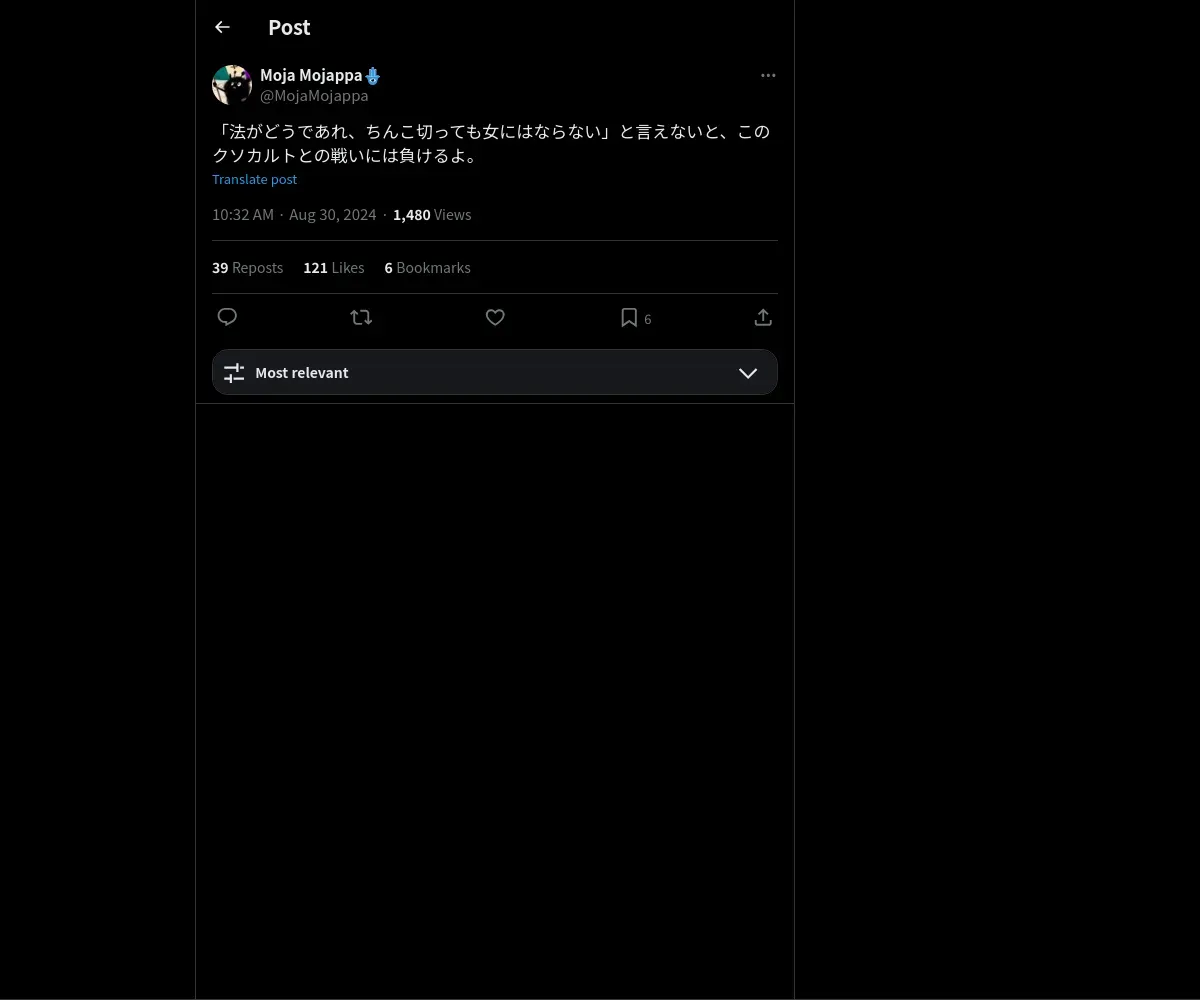1200x1000 pixels.
Task: Open the @MojaMojappa handle link
Action: [314, 96]
